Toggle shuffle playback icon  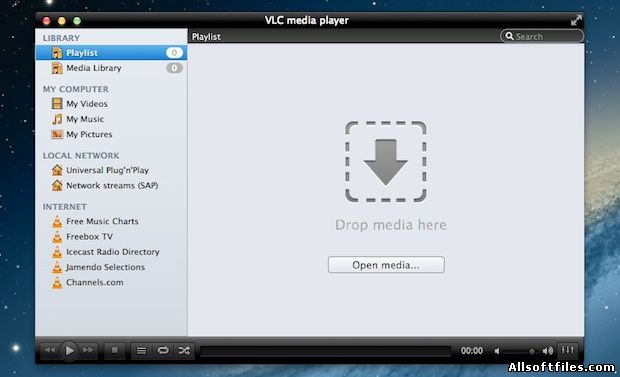(x=184, y=350)
